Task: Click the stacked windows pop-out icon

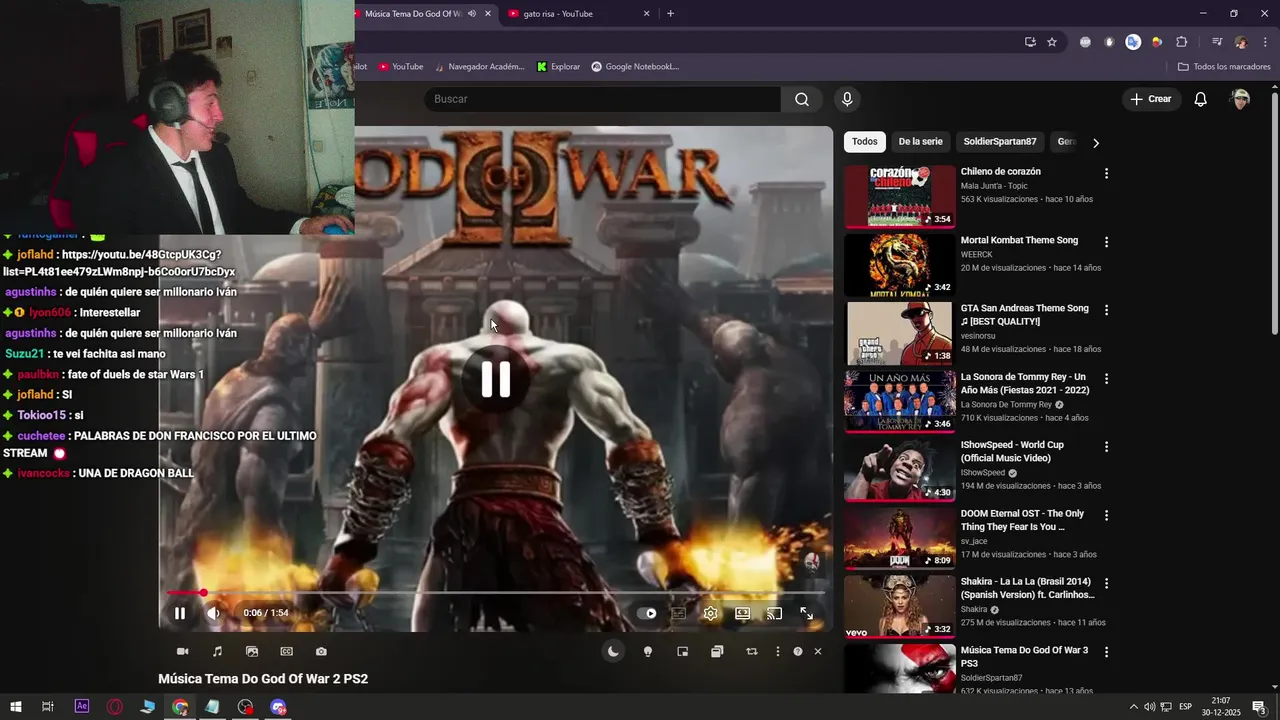Action: (x=716, y=651)
